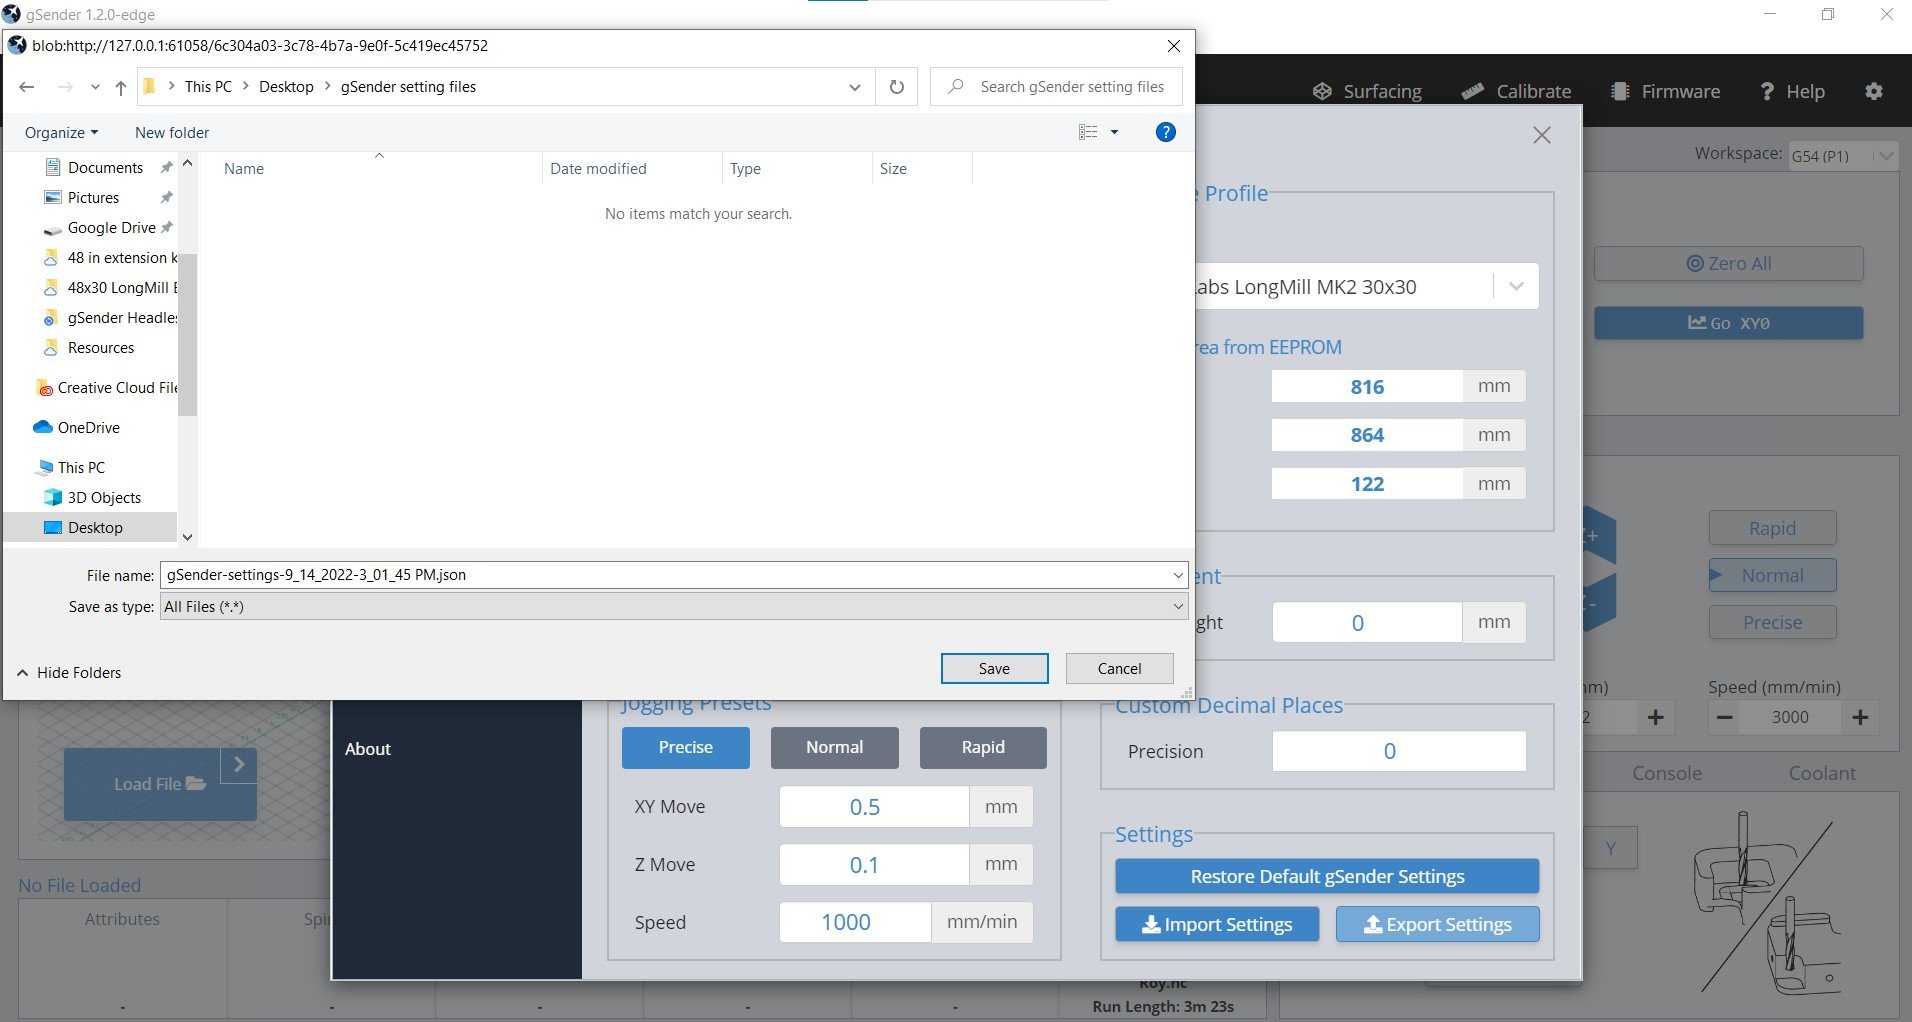Click the File name input field
The width and height of the screenshot is (1912, 1022).
pos(664,575)
